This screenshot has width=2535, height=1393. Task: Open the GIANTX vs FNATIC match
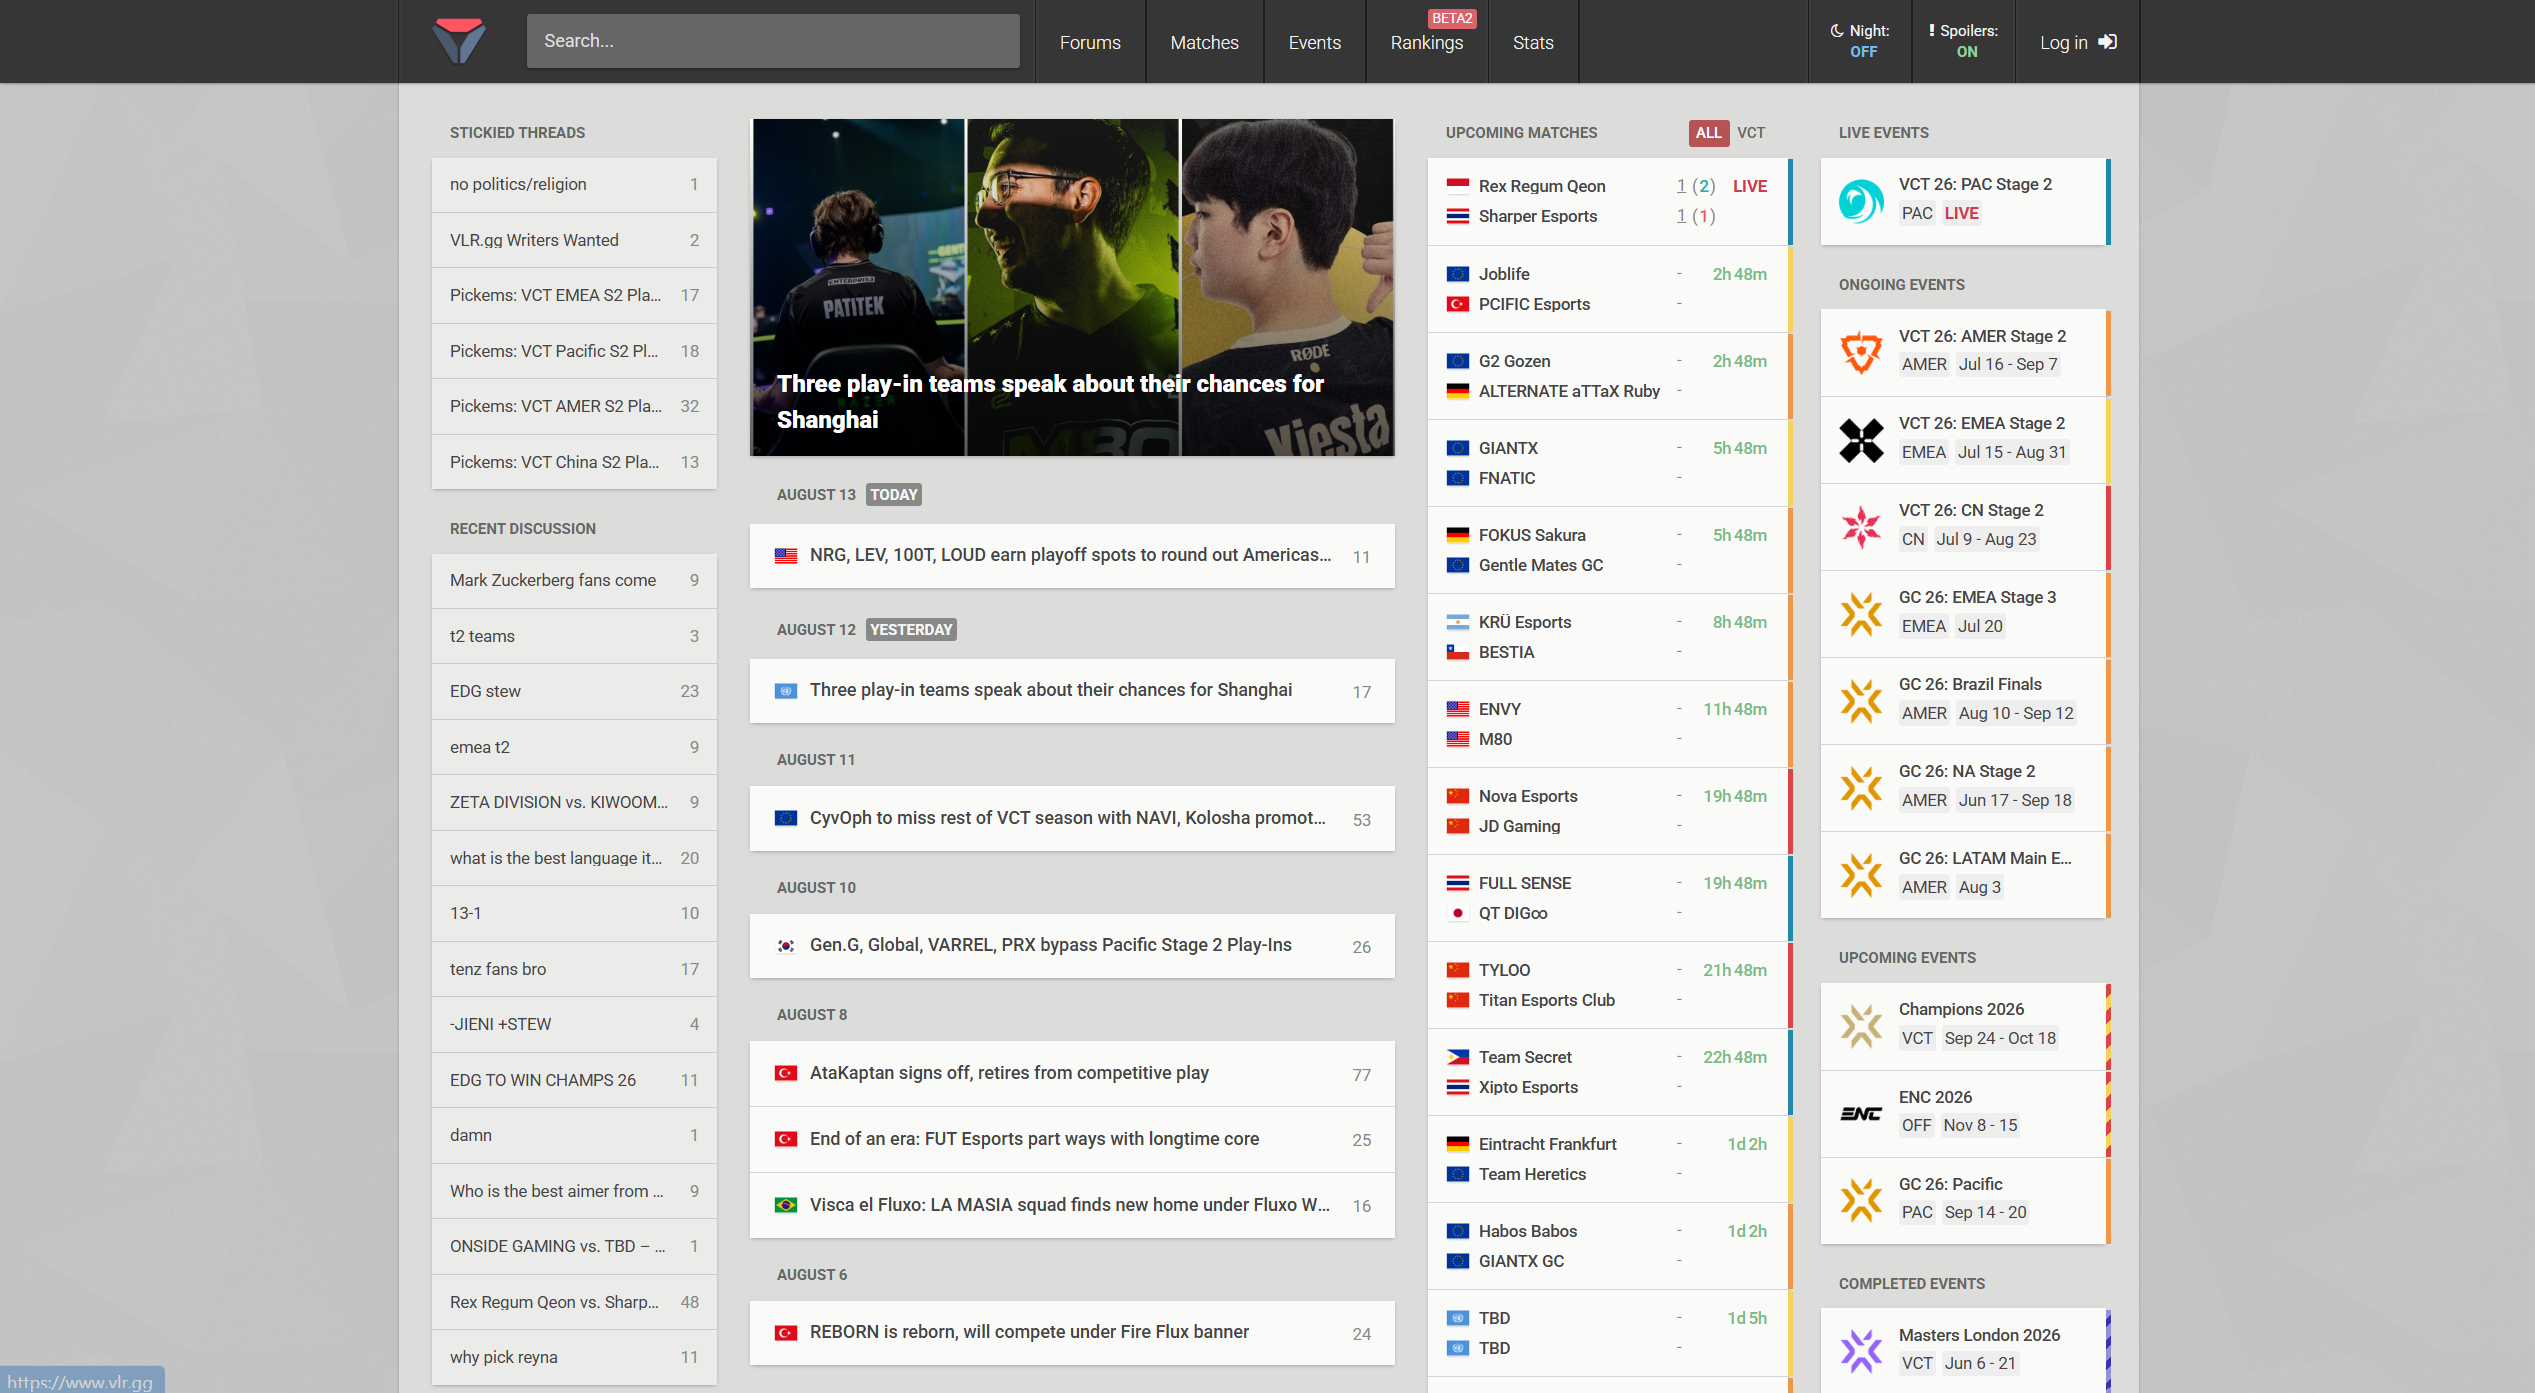[1608, 463]
